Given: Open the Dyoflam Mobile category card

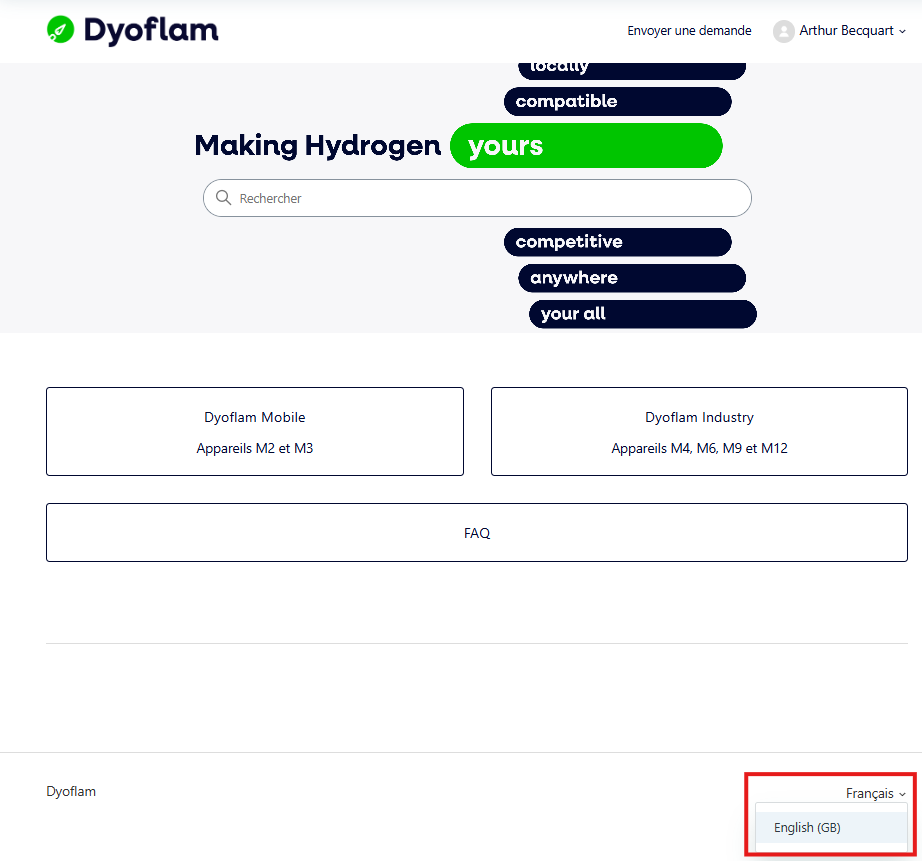Looking at the screenshot, I should (x=255, y=431).
